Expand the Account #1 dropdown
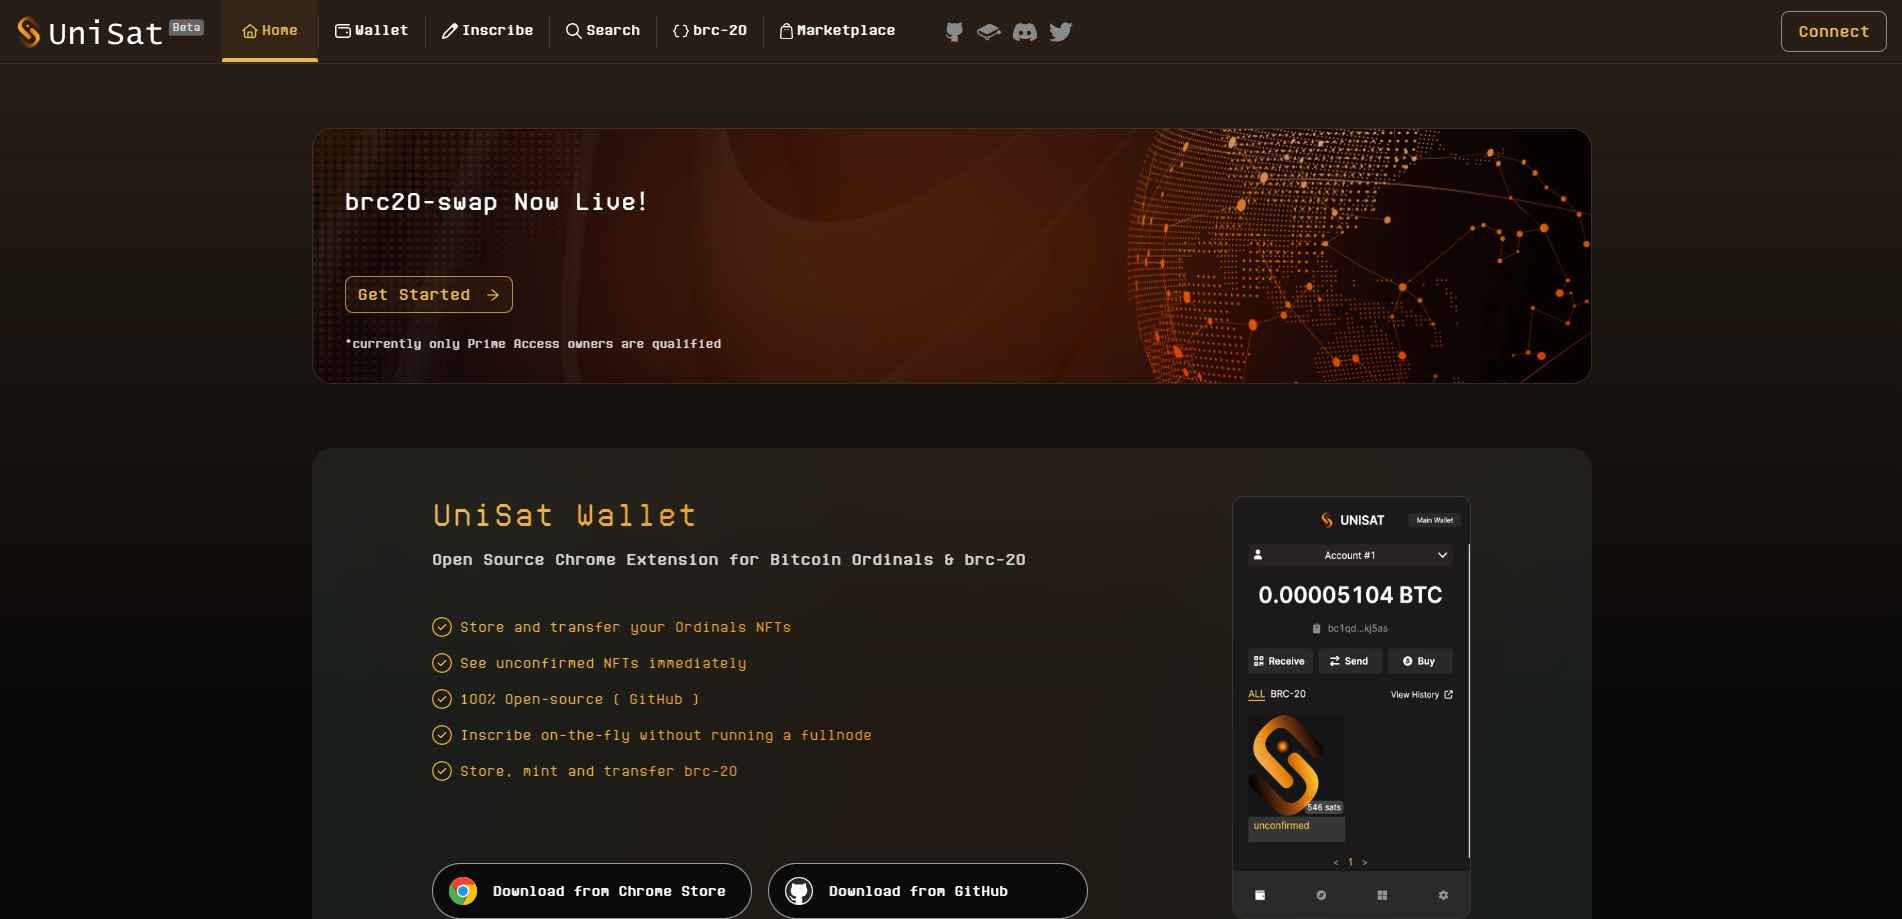The image size is (1902, 919). coord(1350,555)
